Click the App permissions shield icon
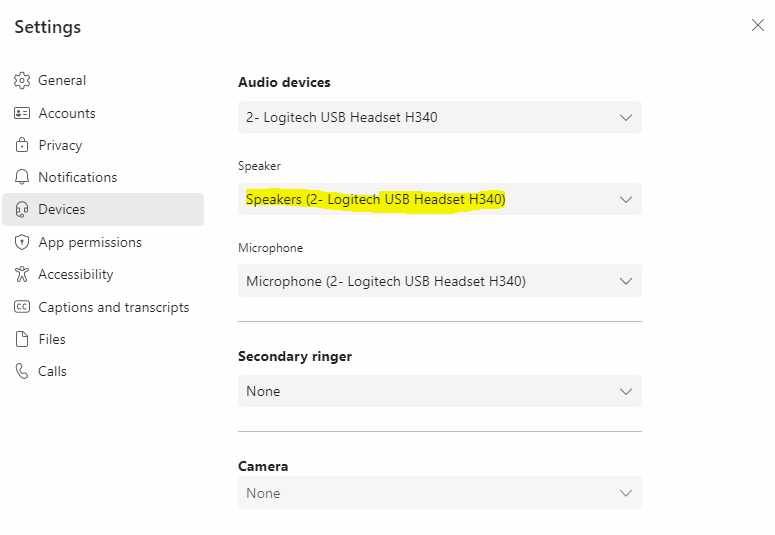775x535 pixels. (x=22, y=242)
